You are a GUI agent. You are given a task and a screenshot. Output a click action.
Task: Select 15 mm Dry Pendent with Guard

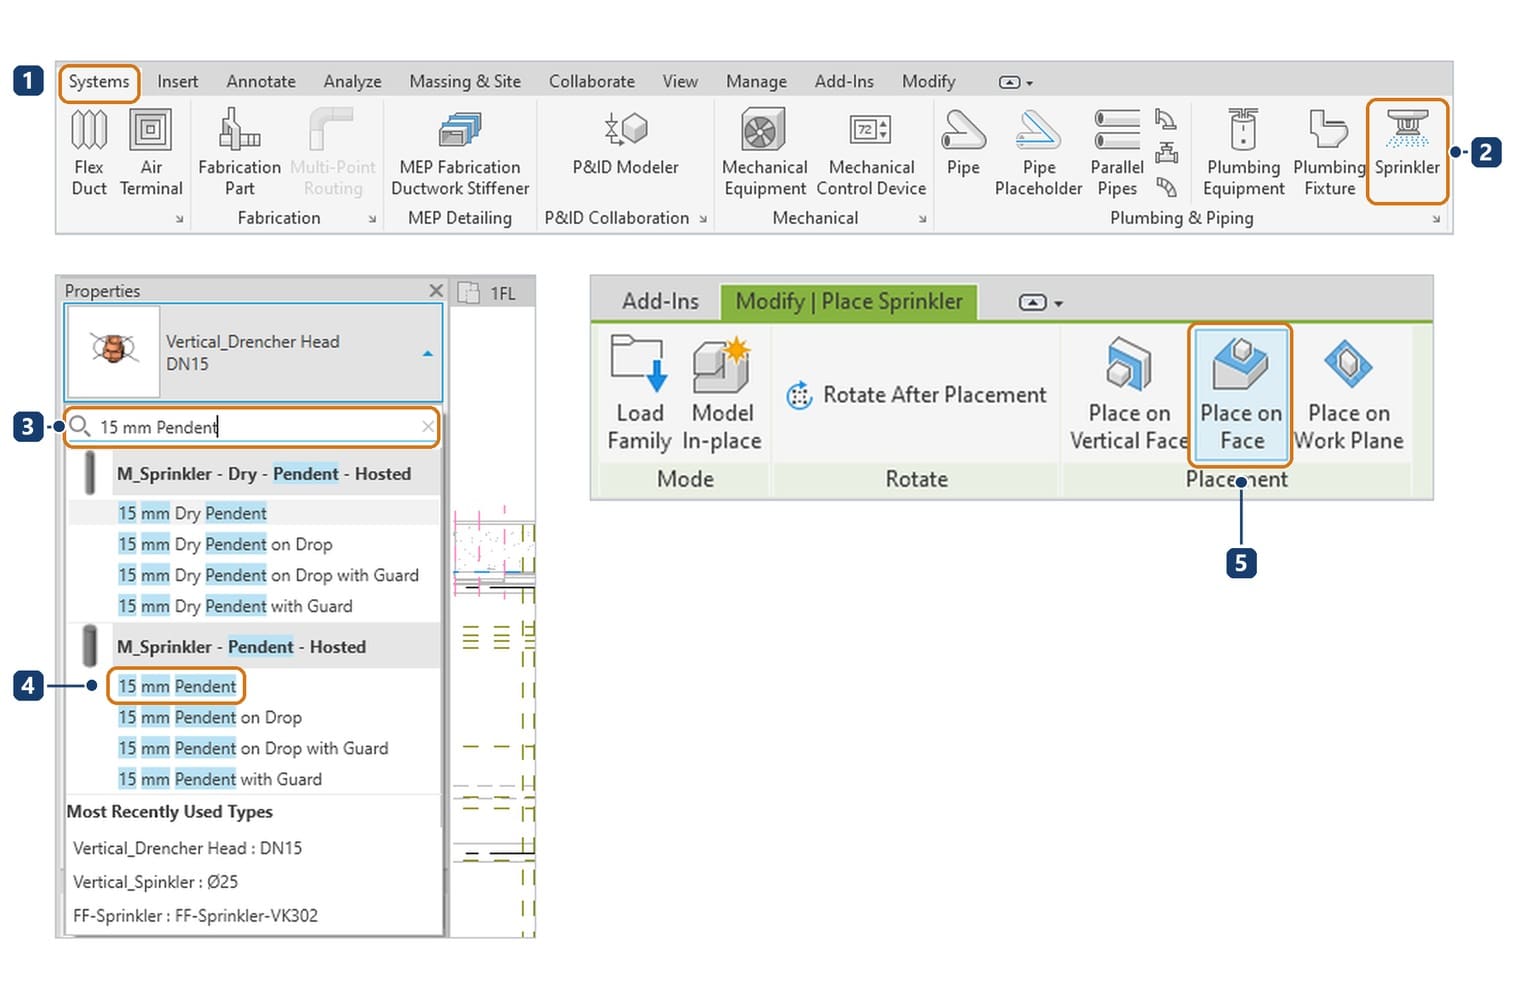point(235,606)
